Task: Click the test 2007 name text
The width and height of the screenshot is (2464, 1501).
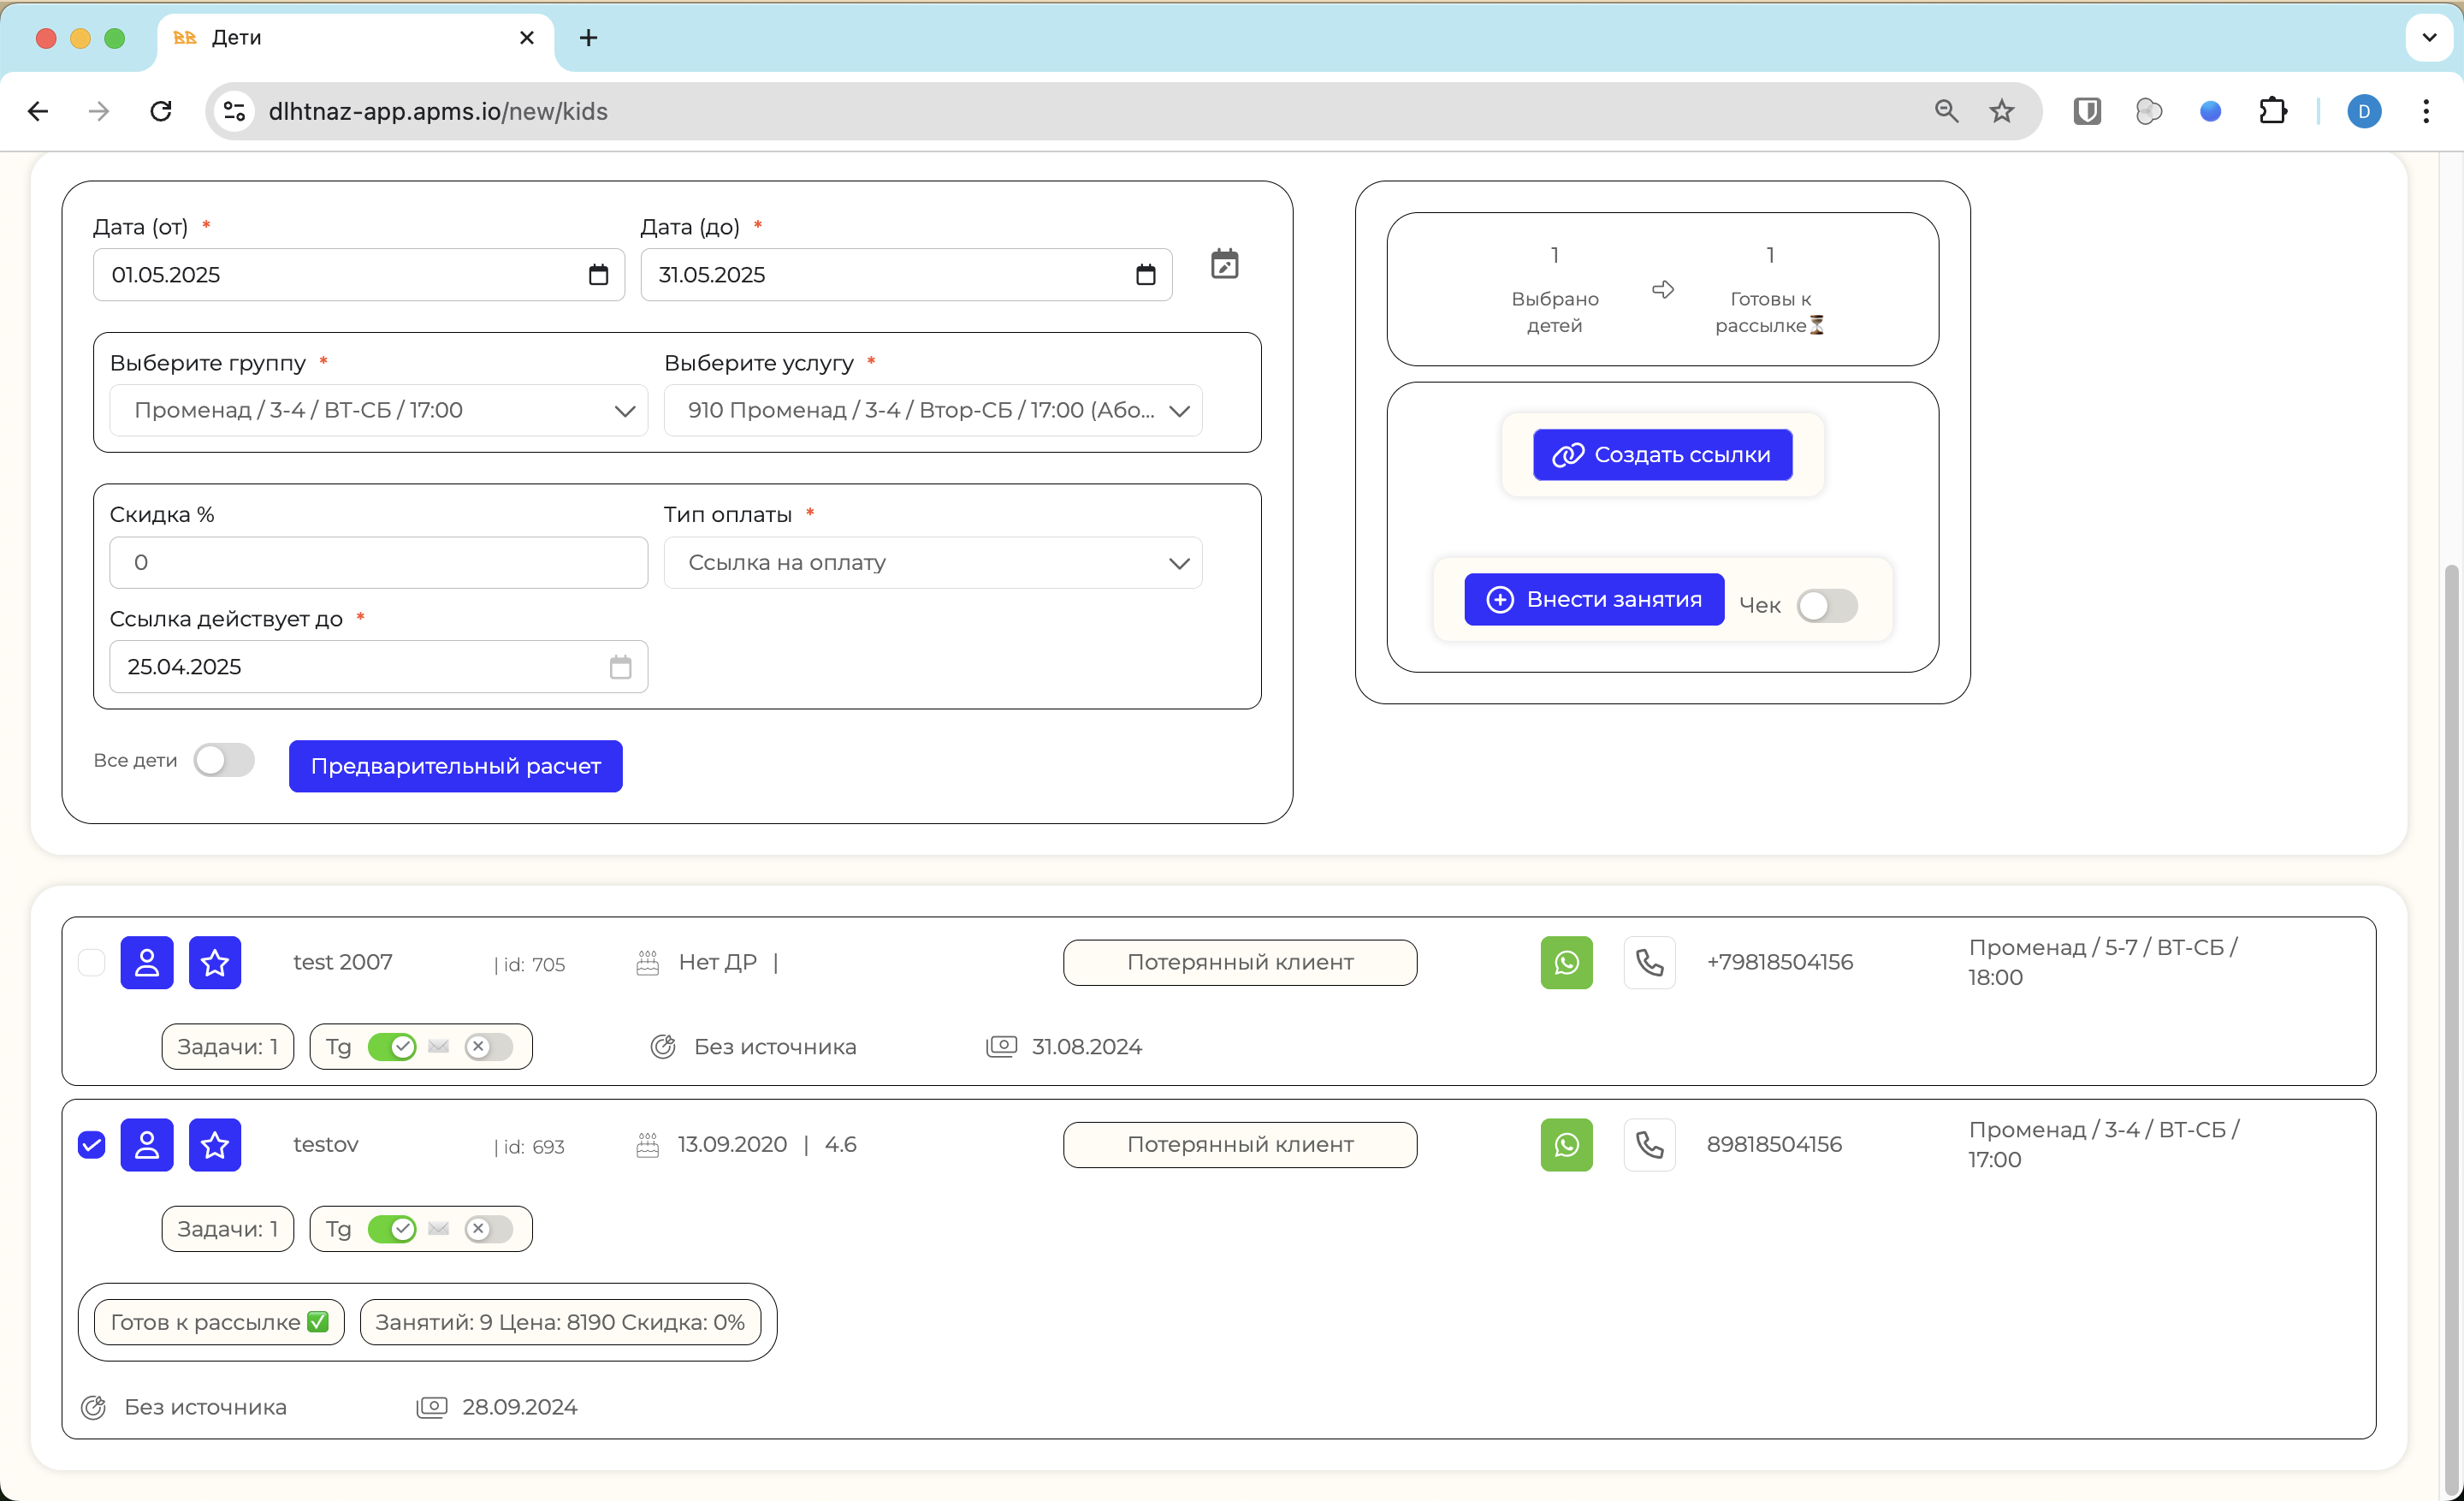Action: 342,962
